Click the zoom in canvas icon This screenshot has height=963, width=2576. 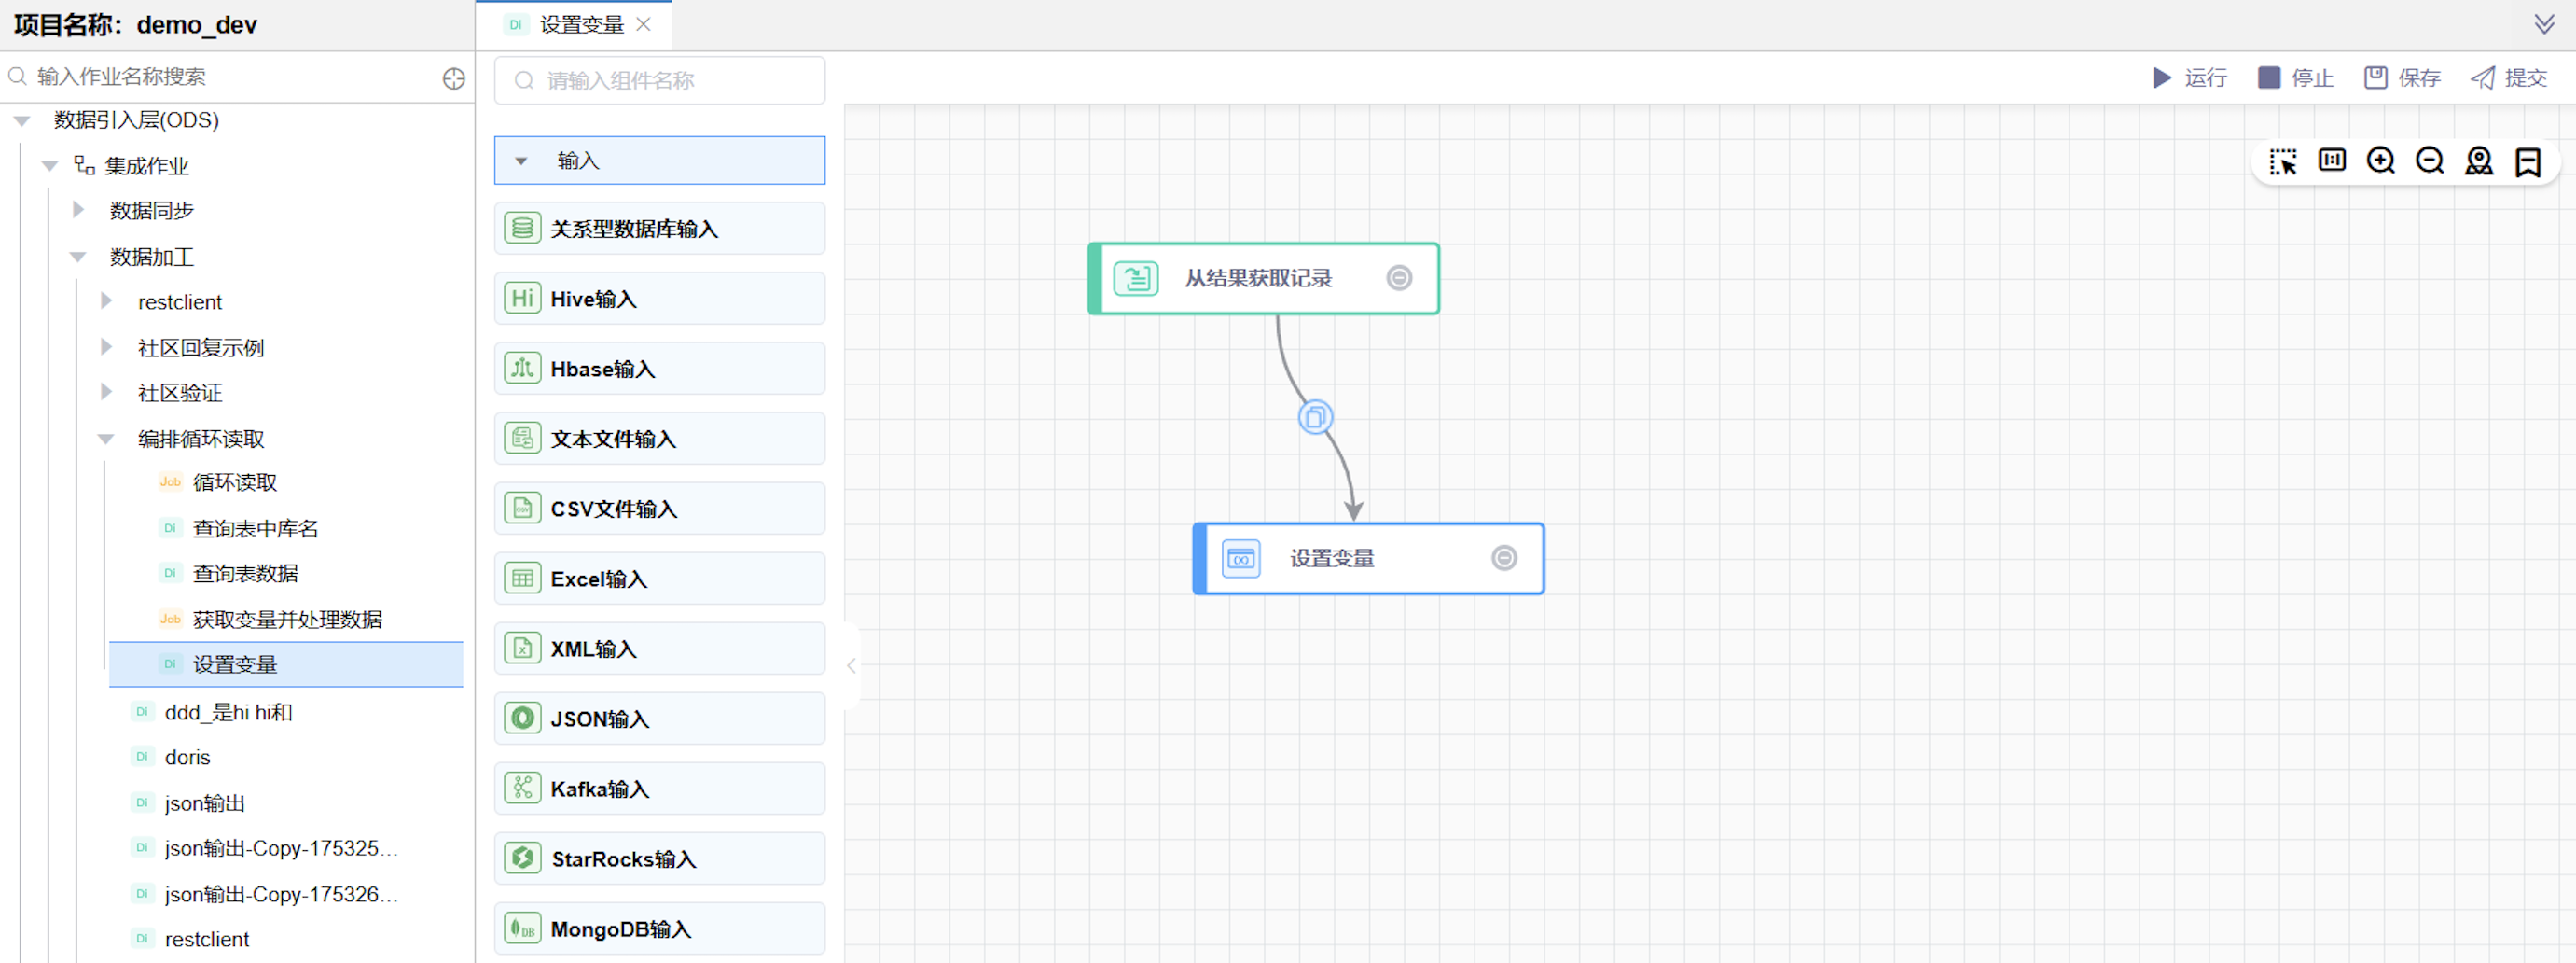(2380, 161)
